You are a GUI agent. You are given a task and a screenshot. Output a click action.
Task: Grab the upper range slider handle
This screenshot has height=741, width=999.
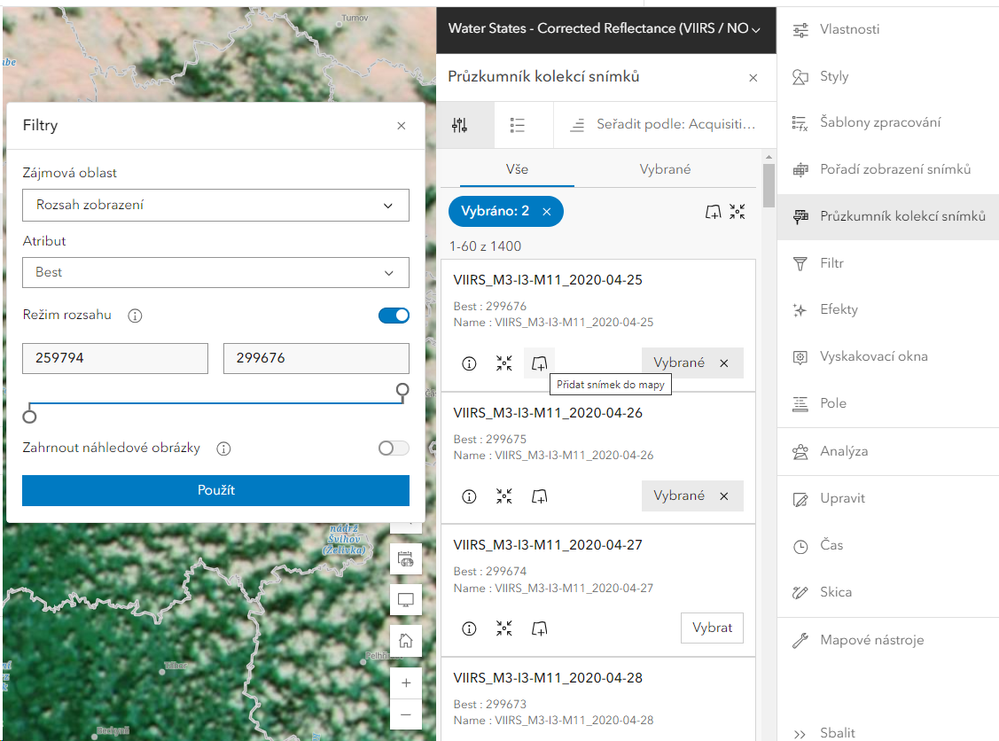pos(403,390)
